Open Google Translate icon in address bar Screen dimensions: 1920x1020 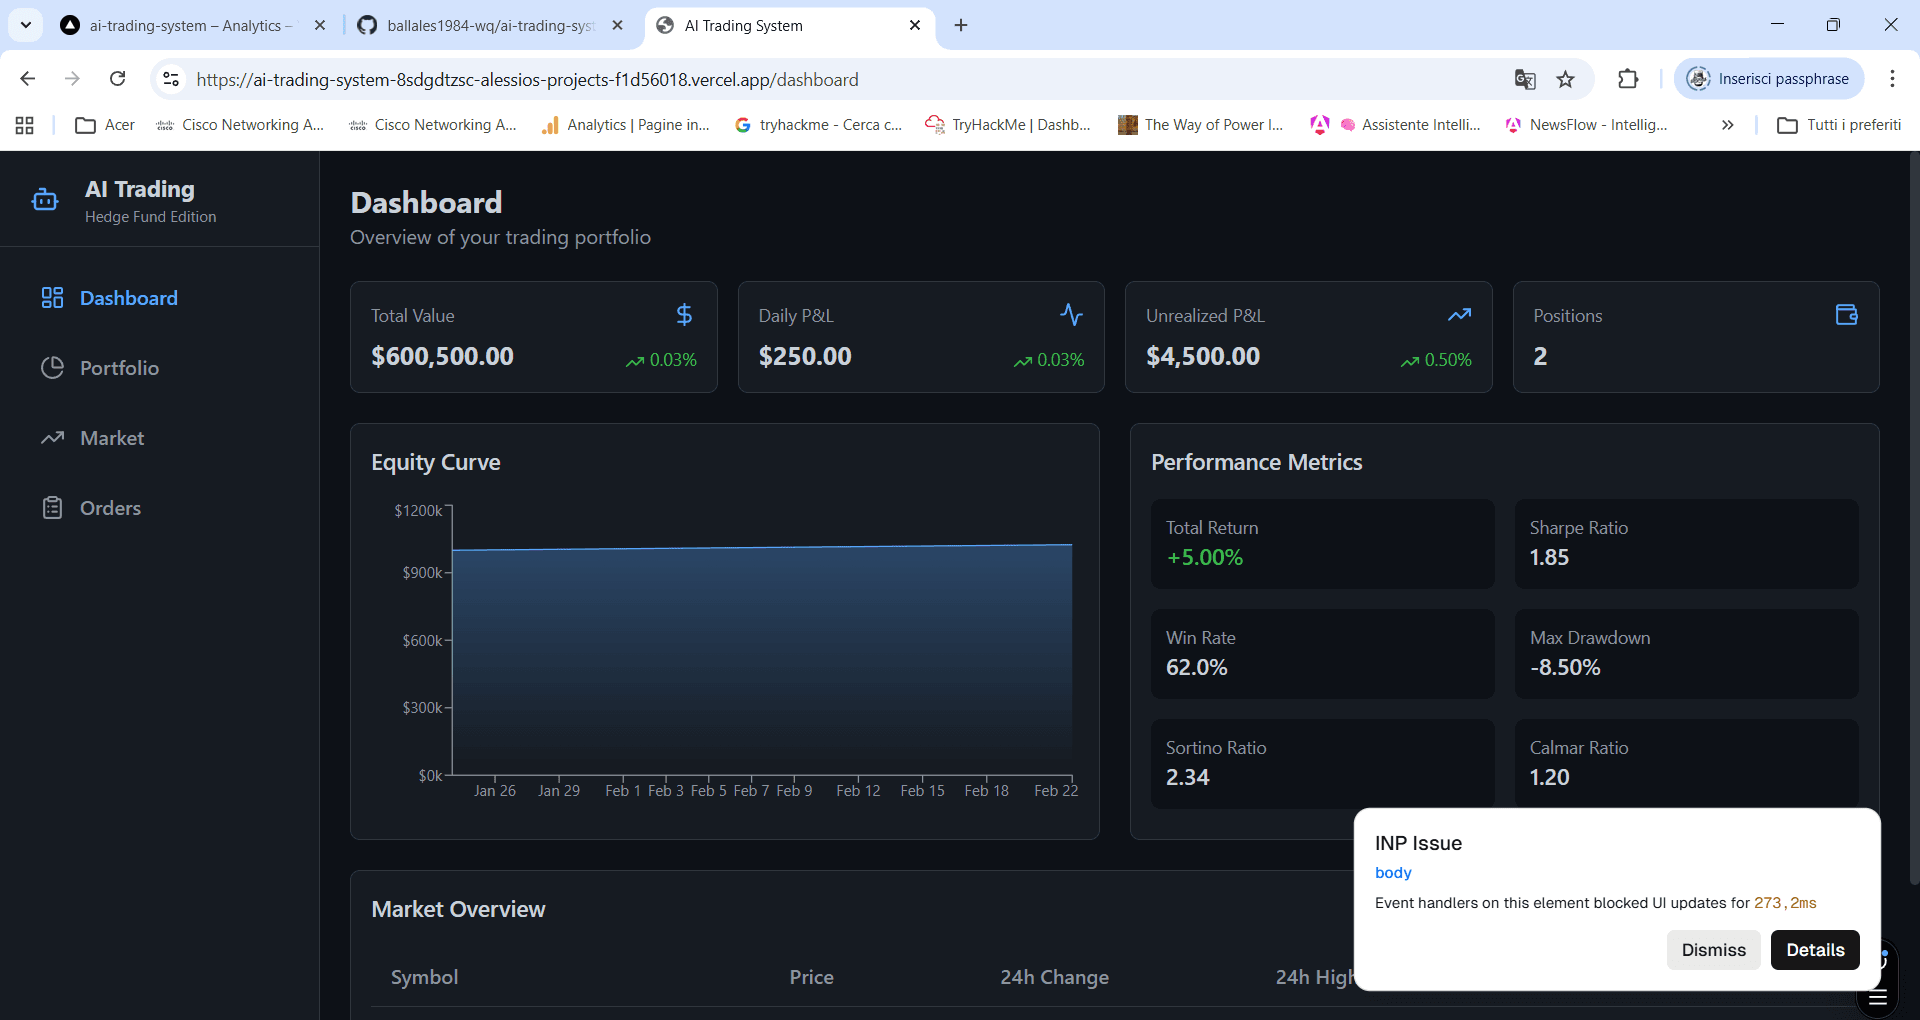click(x=1524, y=79)
